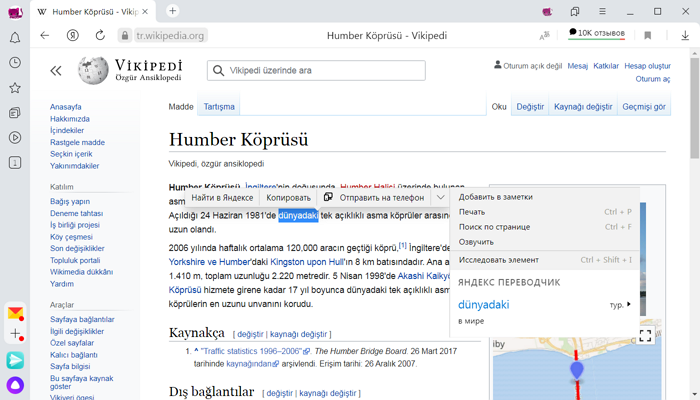Open collections icon in sidebar
The width and height of the screenshot is (700, 400).
pos(15,112)
